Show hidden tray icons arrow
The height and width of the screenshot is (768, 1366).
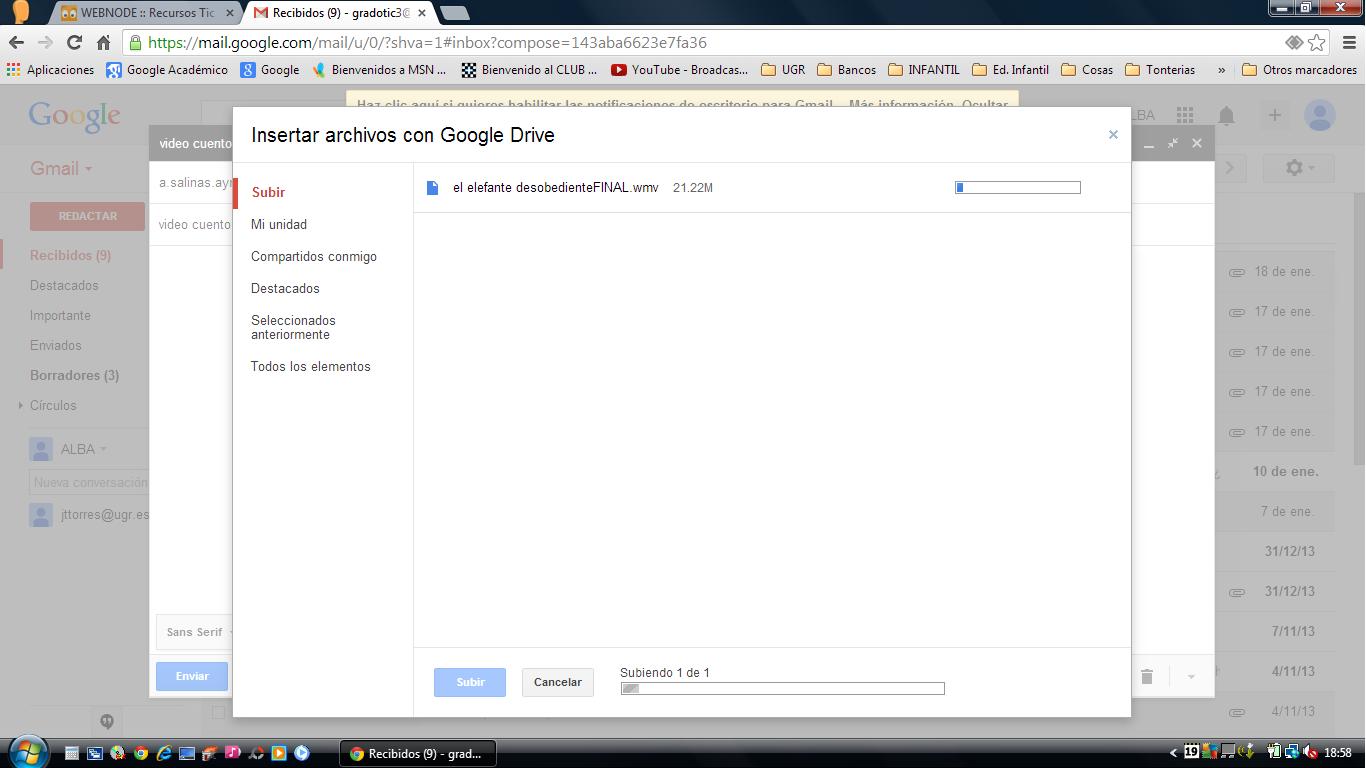click(1174, 753)
